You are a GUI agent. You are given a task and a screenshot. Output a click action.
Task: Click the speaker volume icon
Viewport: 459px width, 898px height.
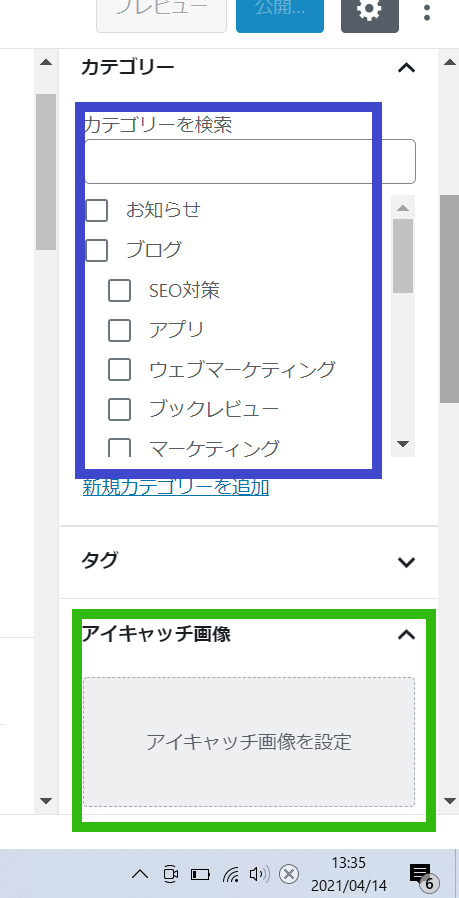[x=259, y=874]
